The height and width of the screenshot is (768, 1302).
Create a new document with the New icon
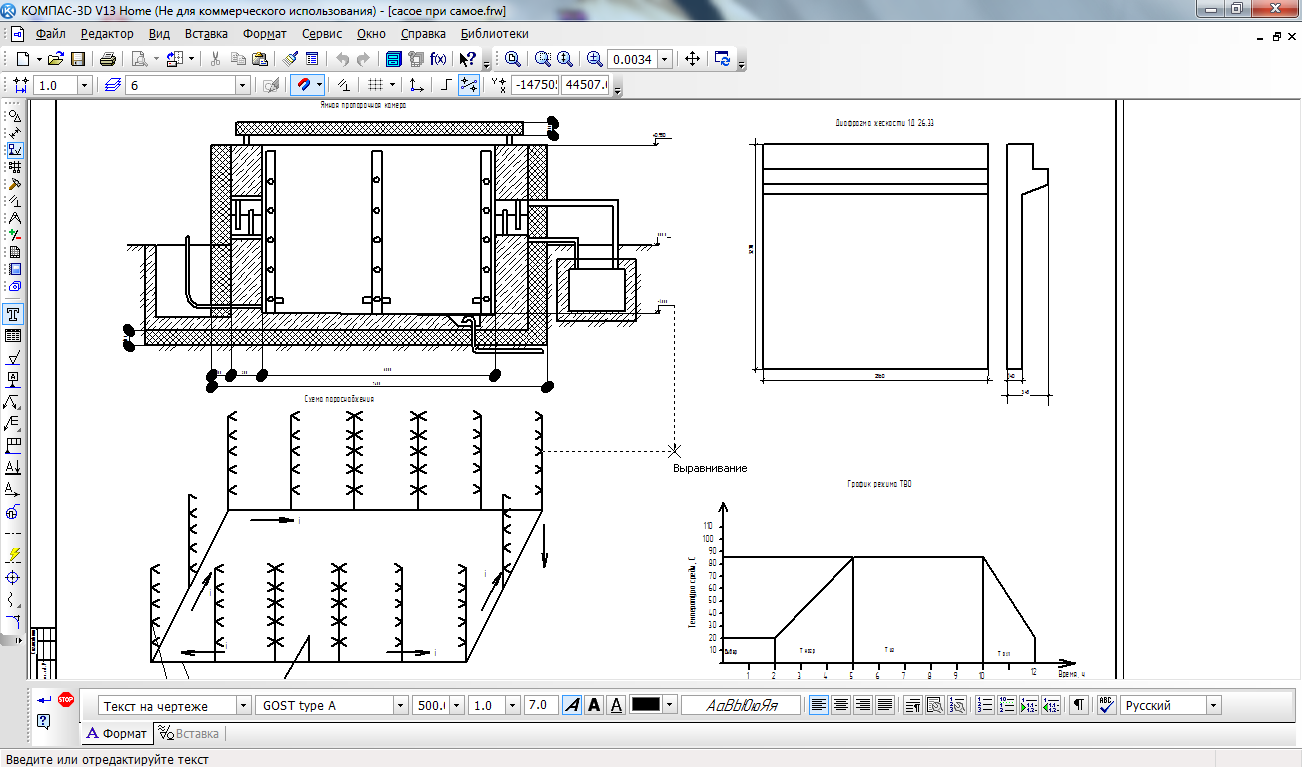tap(22, 59)
